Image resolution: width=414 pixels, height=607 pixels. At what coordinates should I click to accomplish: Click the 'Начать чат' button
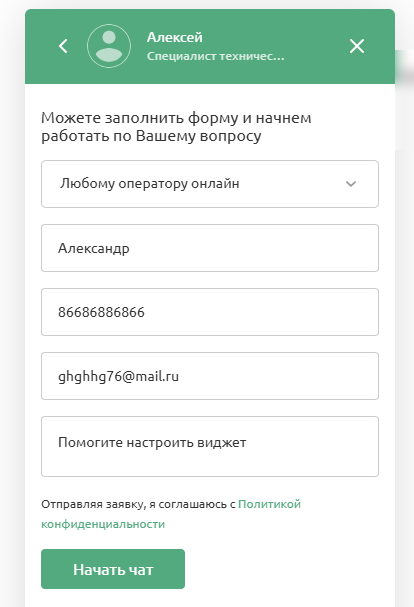[x=113, y=569]
